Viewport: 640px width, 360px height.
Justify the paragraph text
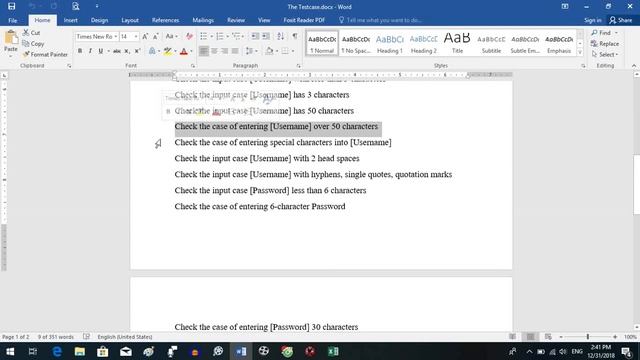point(235,51)
